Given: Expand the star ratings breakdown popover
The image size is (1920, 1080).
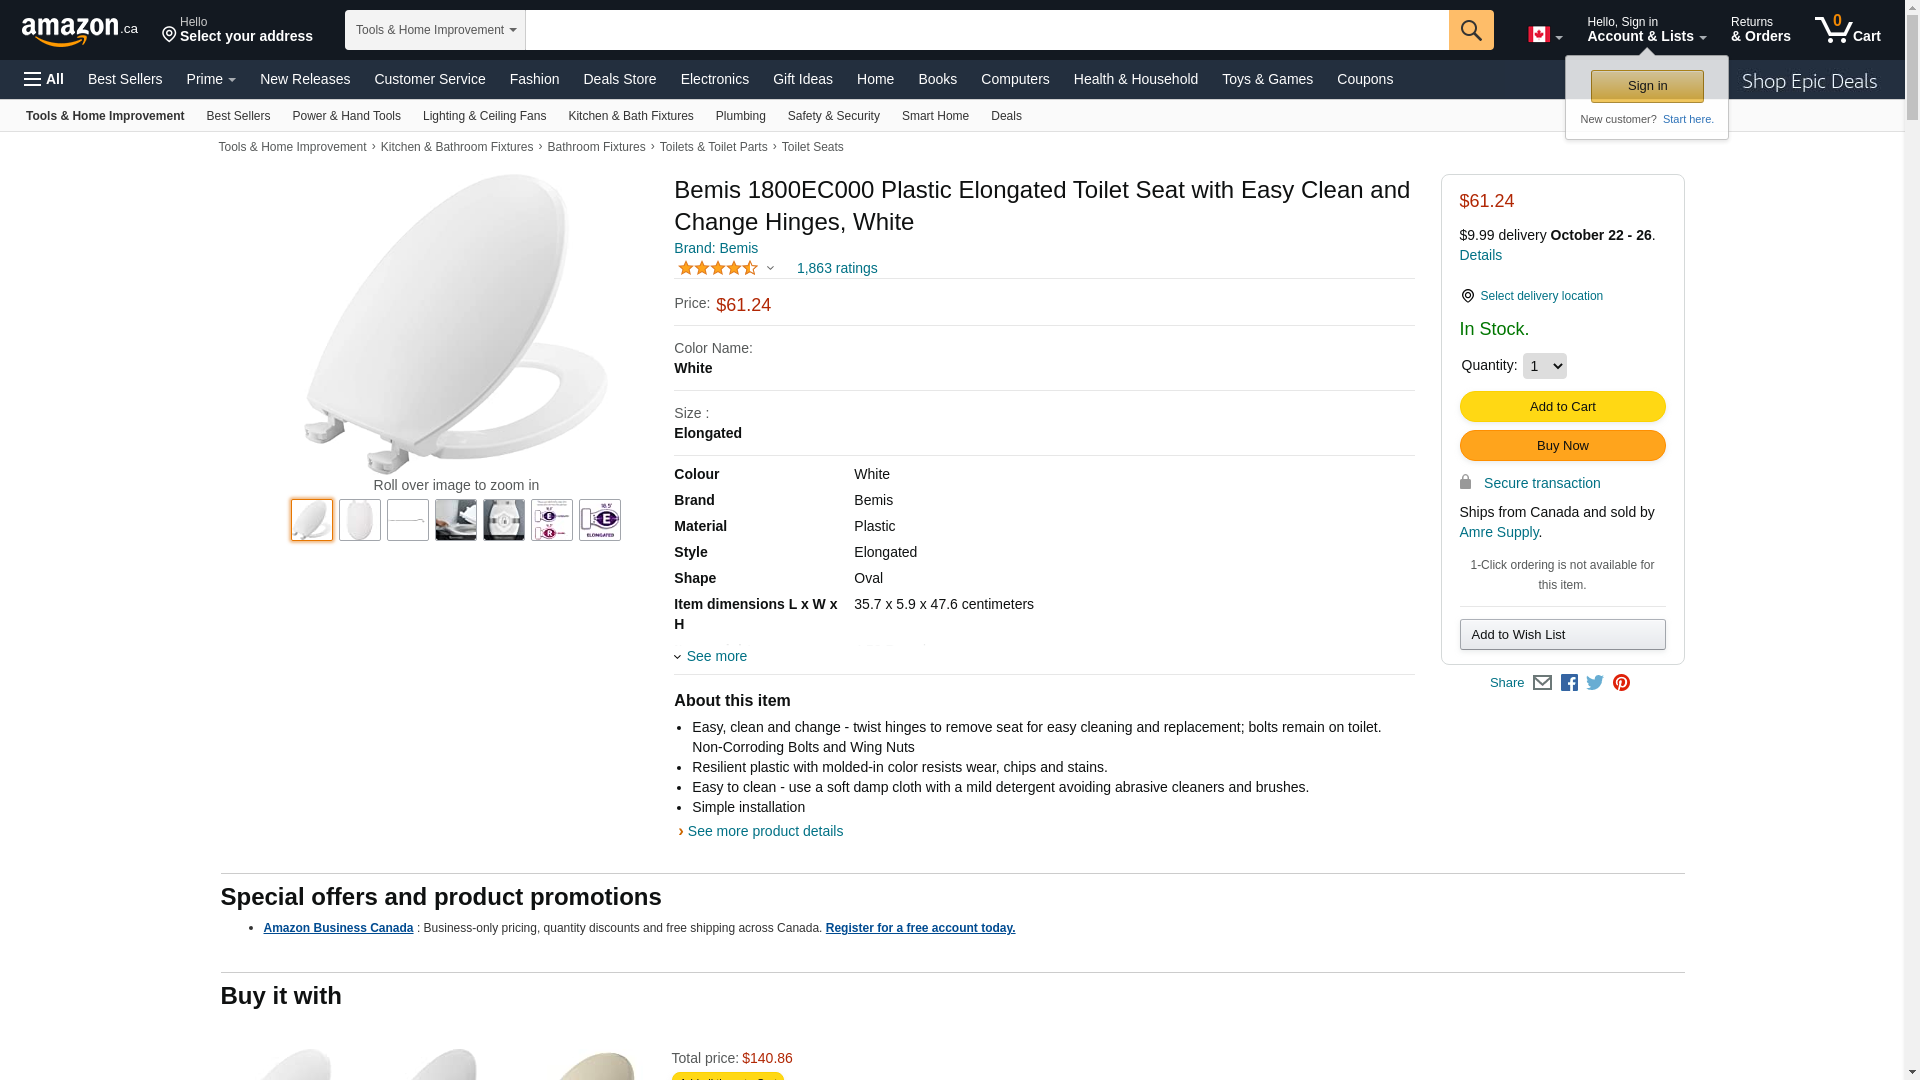Looking at the screenshot, I should tap(726, 268).
